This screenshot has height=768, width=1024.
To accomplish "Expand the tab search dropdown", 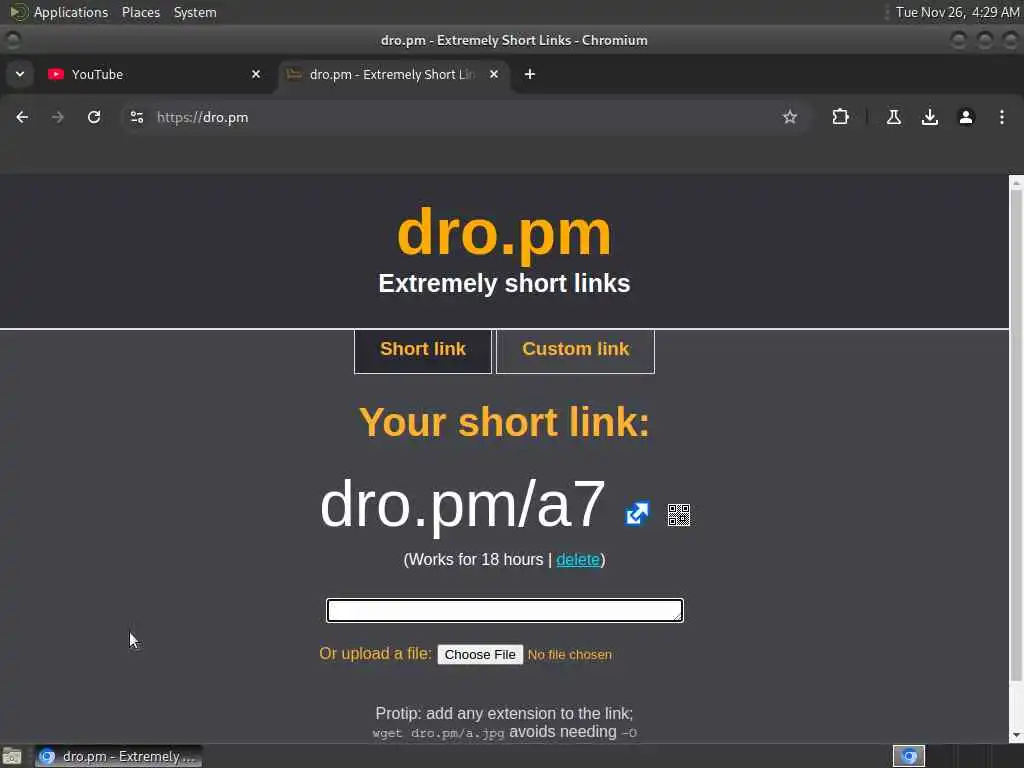I will (20, 74).
